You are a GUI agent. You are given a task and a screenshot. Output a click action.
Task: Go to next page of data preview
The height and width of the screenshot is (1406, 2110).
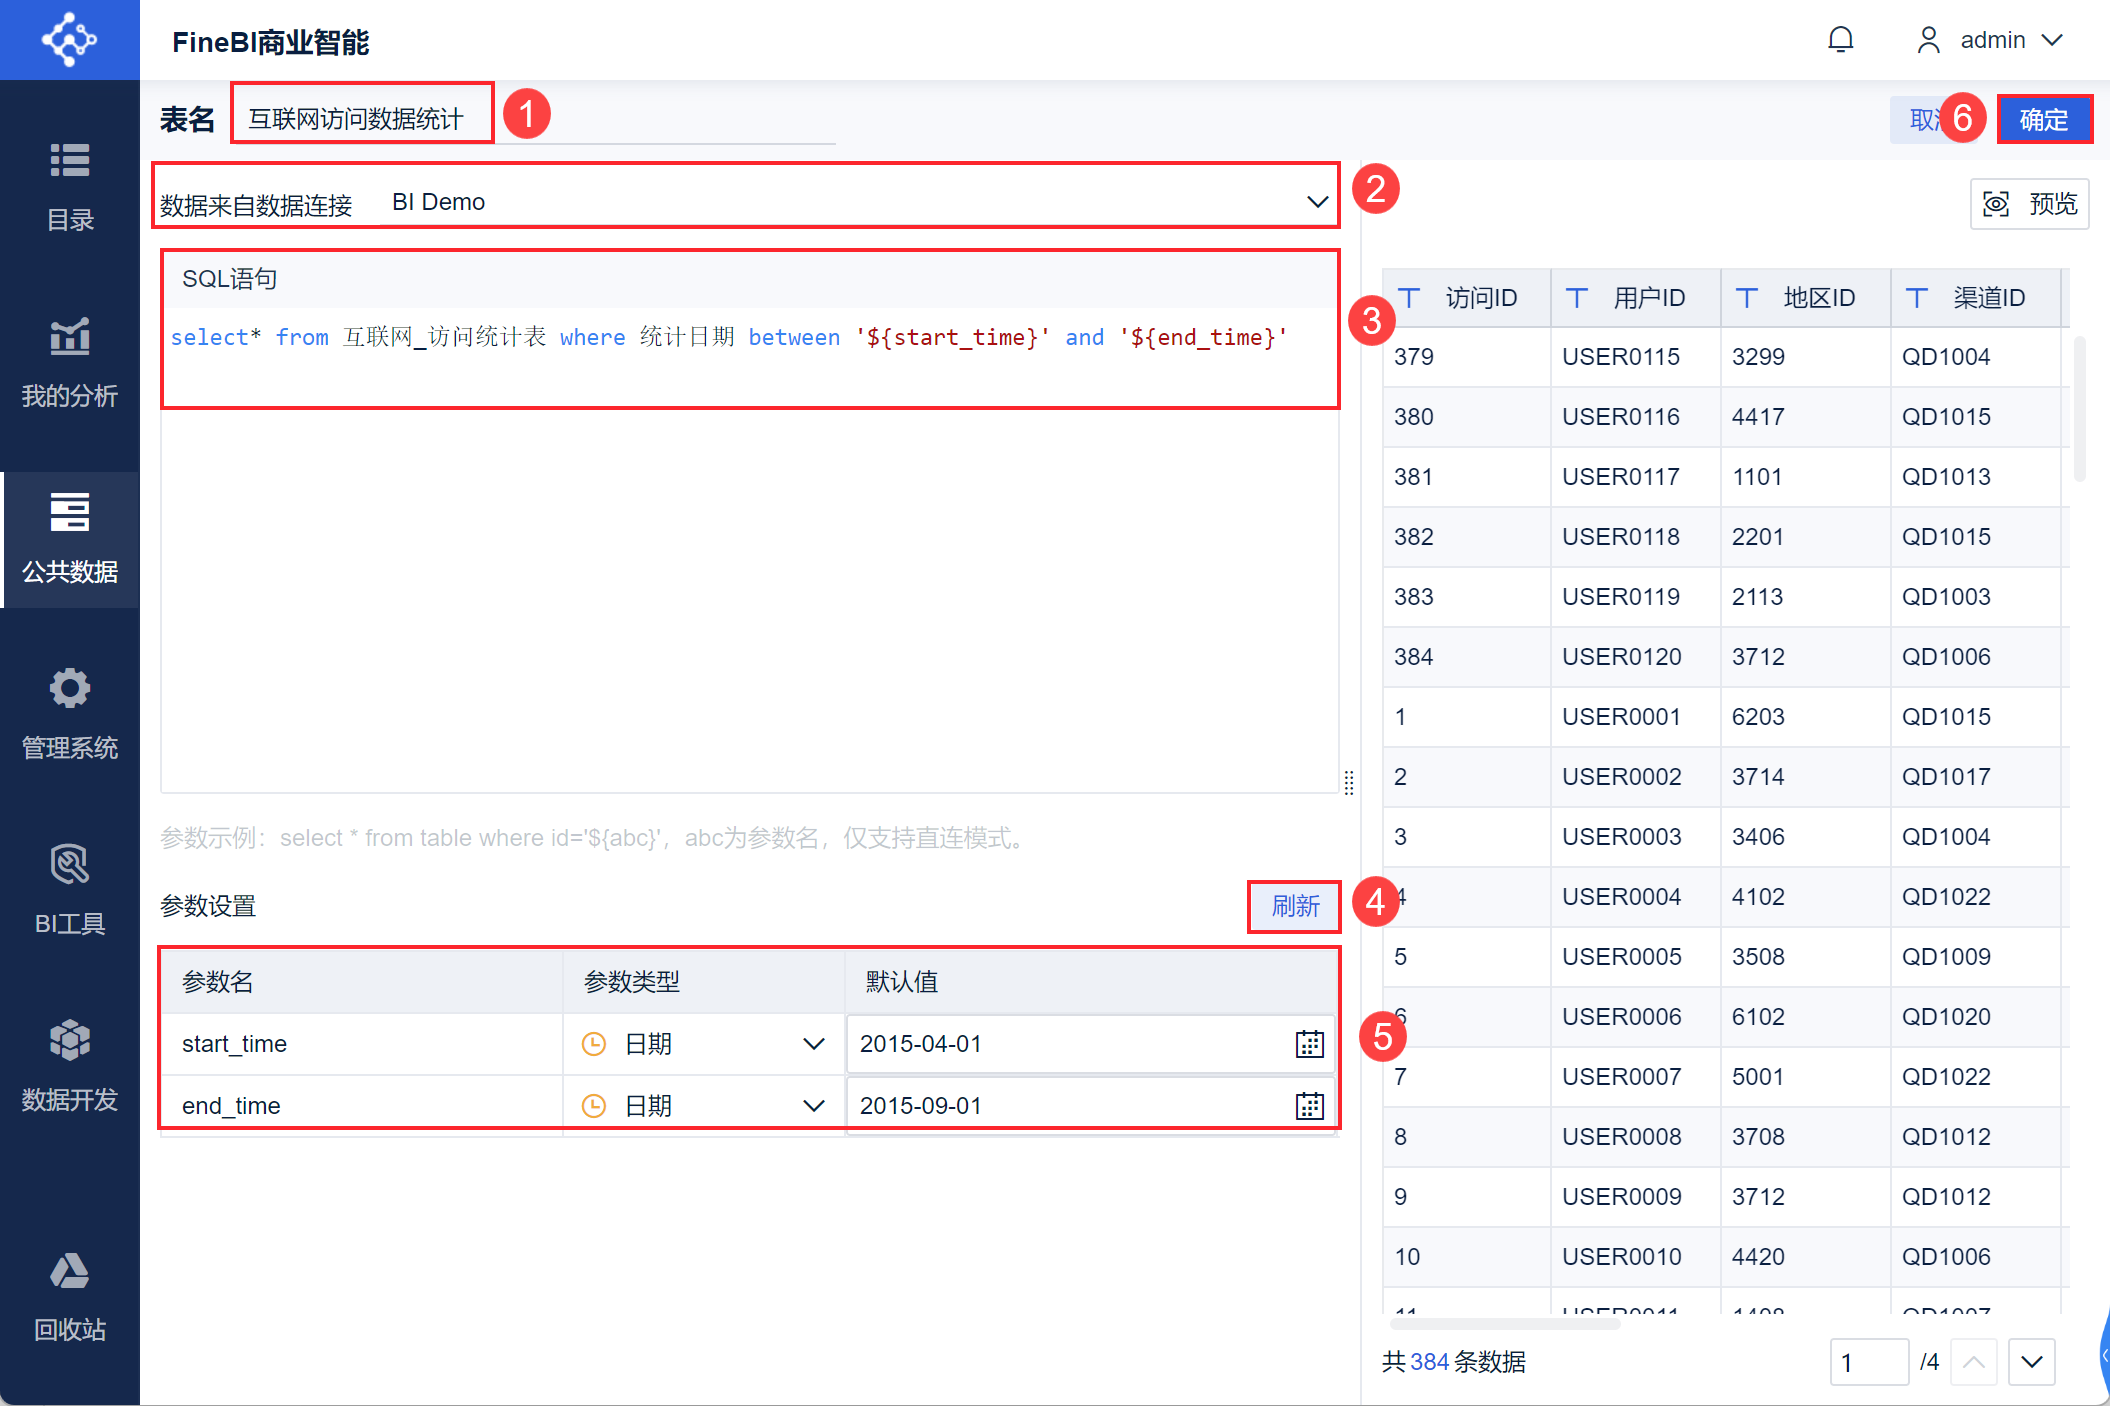coord(2031,1362)
